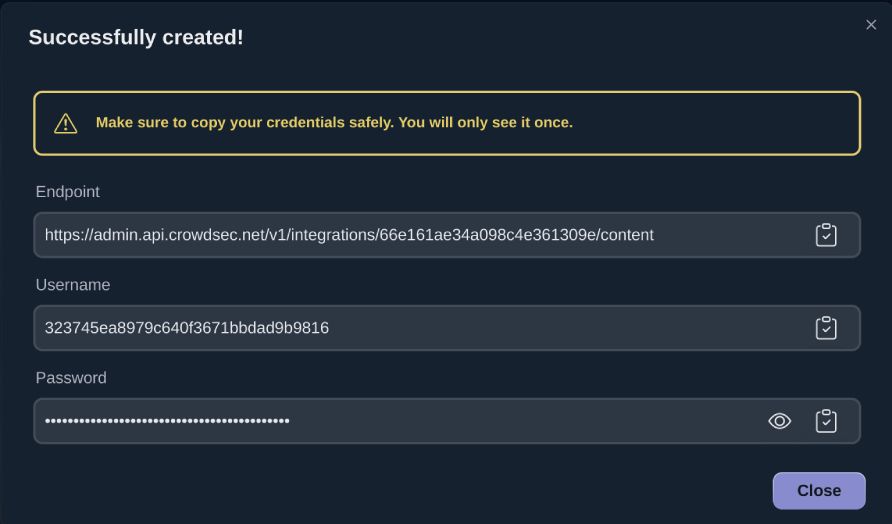Copy the Endpoint URL to clipboard
This screenshot has width=892, height=524.
(x=826, y=235)
